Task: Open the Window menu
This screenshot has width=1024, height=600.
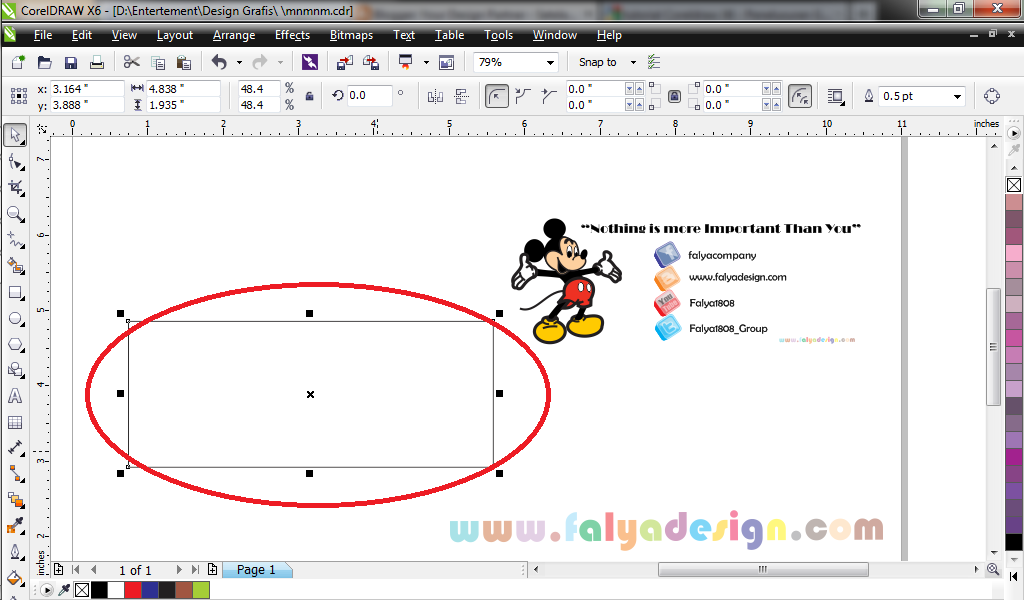Action: click(x=554, y=35)
